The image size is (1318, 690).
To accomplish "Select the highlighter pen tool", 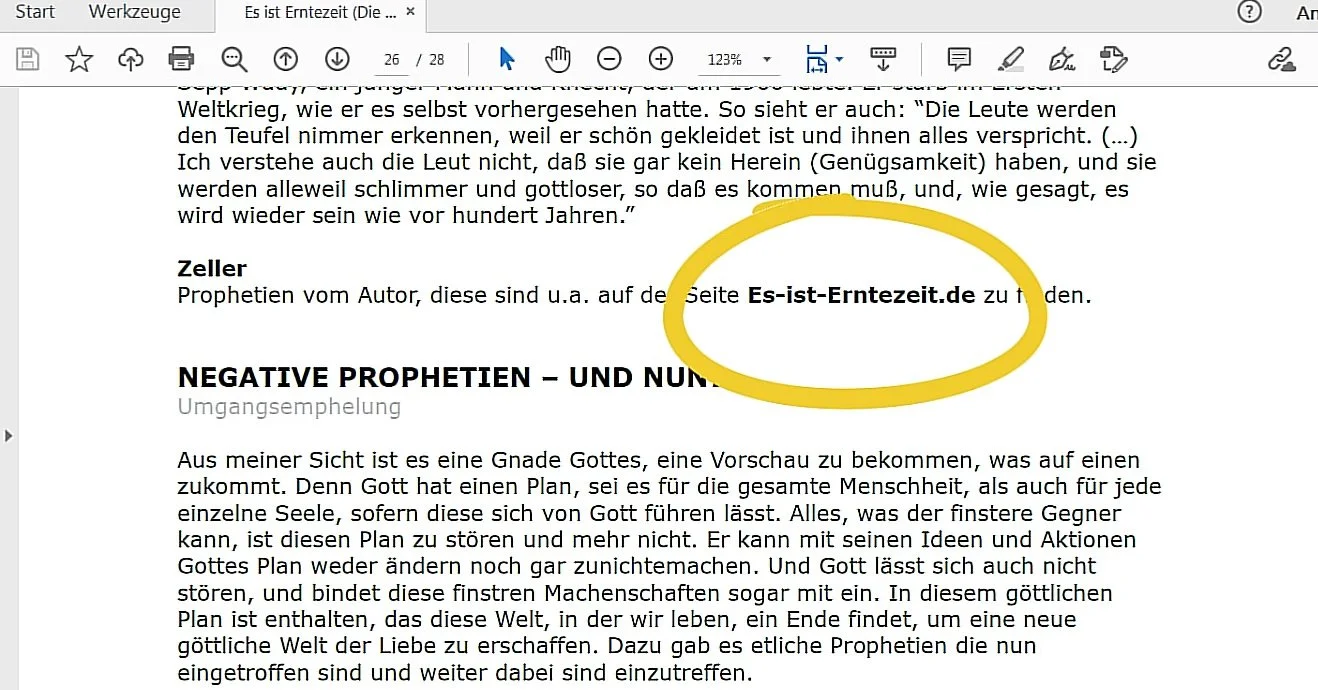I will 1012,60.
